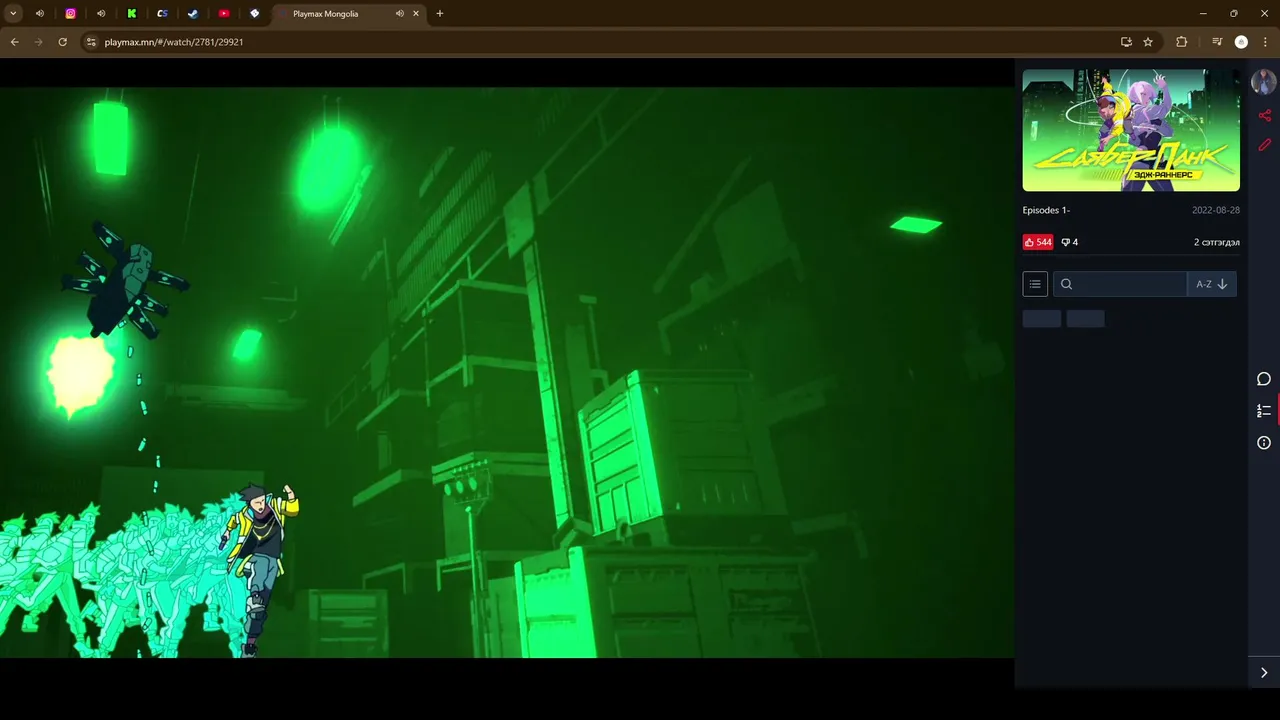Screen dimensions: 1280x720
Task: Switch to first muted audio tab
Action: 40,14
